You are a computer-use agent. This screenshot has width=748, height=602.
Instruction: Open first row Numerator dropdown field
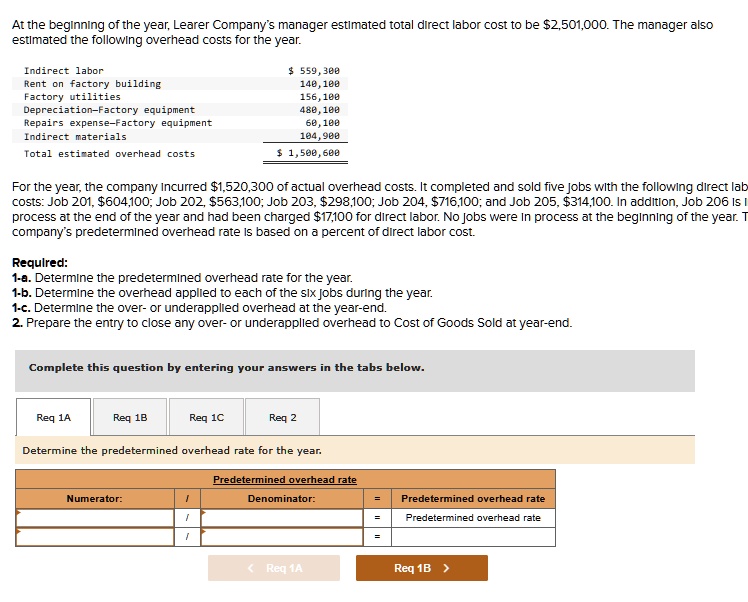(95, 518)
